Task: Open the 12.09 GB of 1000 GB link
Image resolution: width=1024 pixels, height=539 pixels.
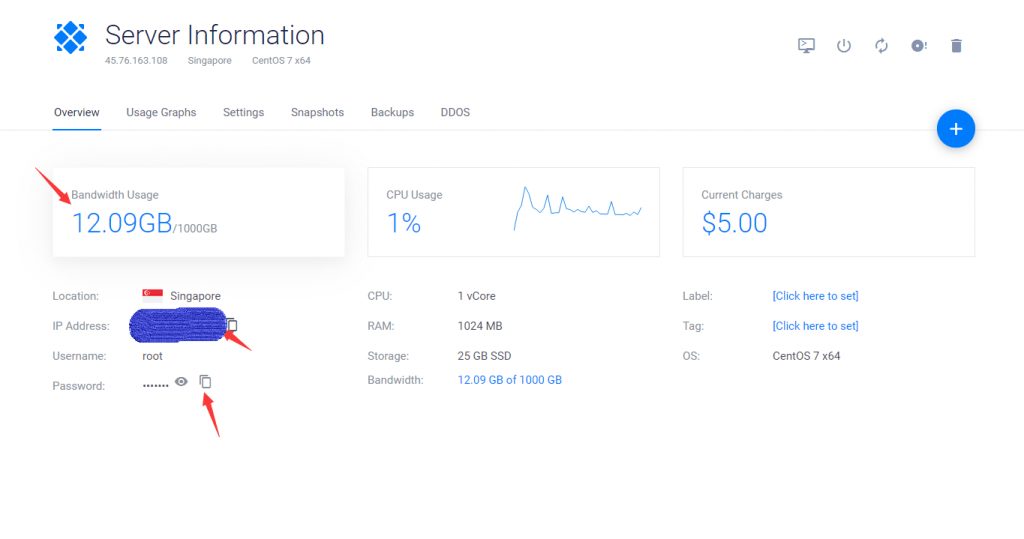Action: click(x=509, y=380)
